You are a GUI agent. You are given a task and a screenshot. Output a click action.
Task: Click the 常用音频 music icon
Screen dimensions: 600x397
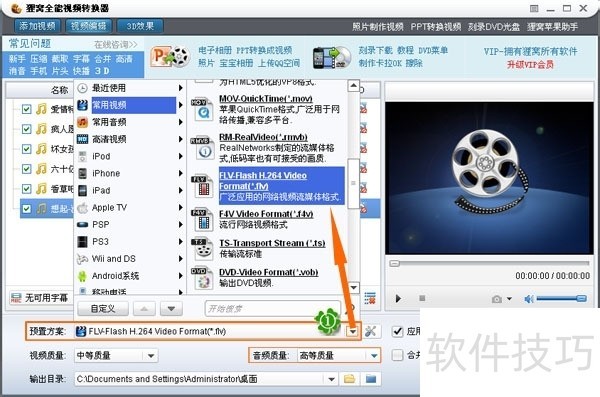click(x=82, y=122)
